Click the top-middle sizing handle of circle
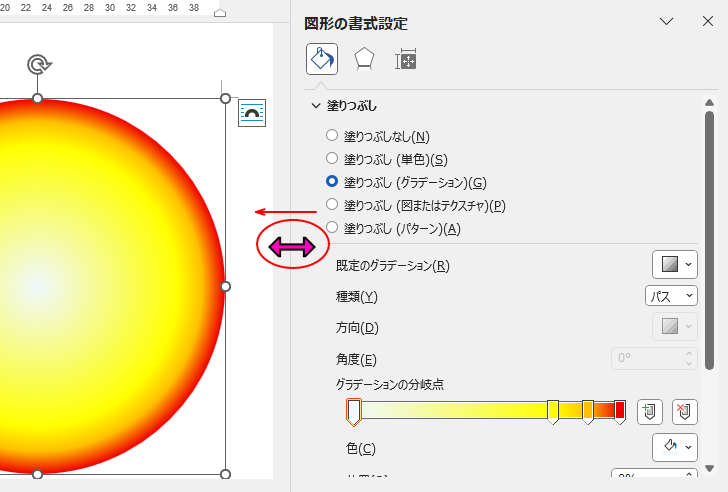Screen dimensions: 728x492 point(38,98)
